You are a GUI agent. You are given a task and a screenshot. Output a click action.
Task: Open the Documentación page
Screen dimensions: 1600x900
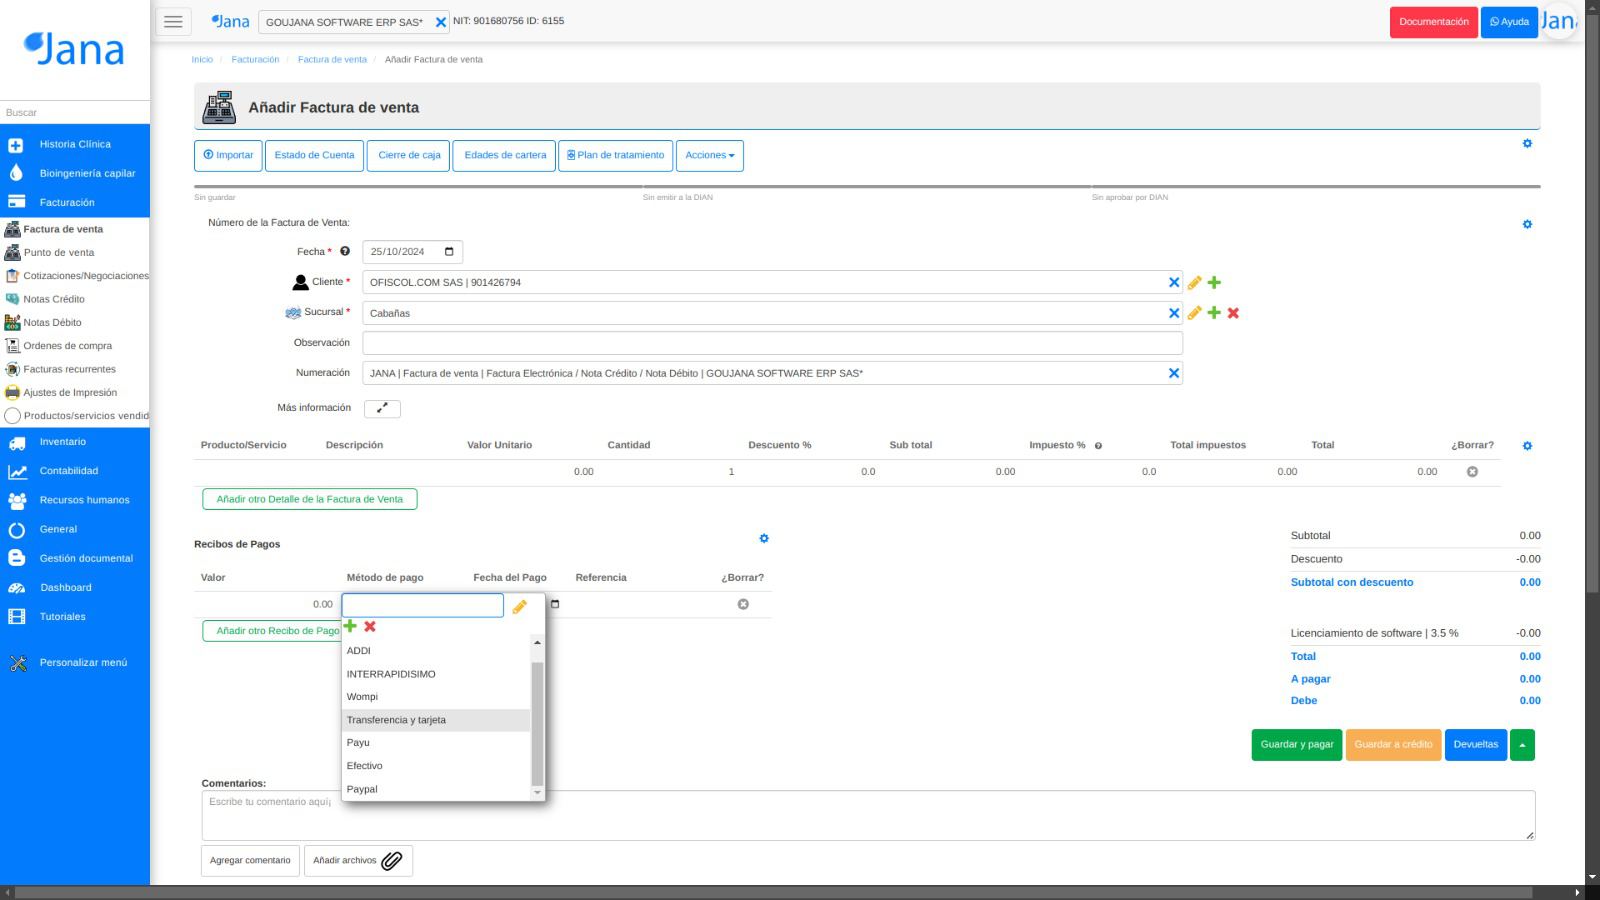pyautogui.click(x=1433, y=22)
